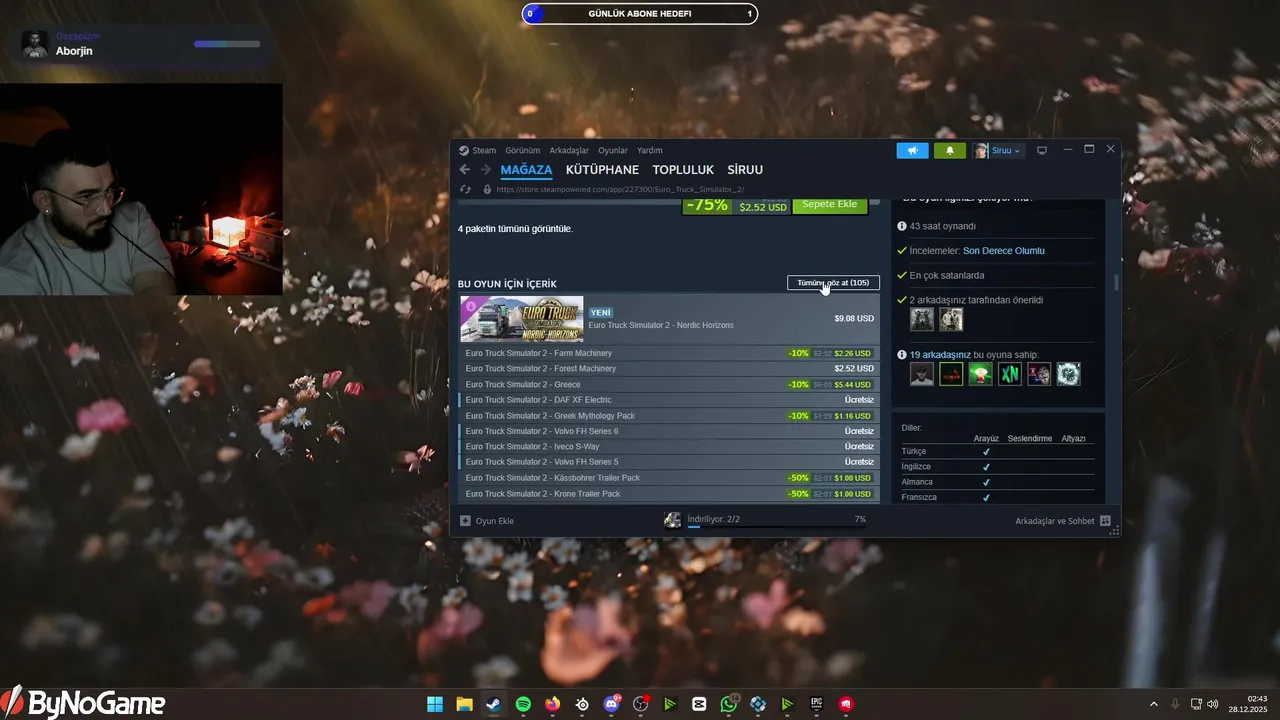1280x720 pixels.
Task: Open the SİRUU profile tab
Action: point(745,170)
